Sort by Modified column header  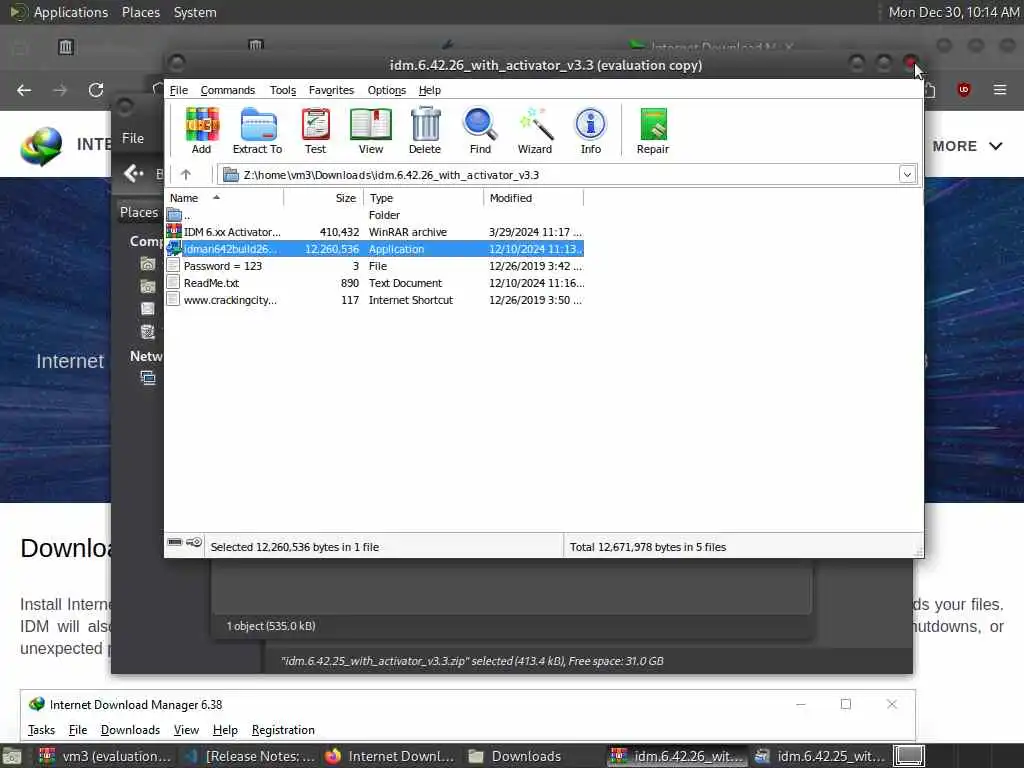coord(534,198)
